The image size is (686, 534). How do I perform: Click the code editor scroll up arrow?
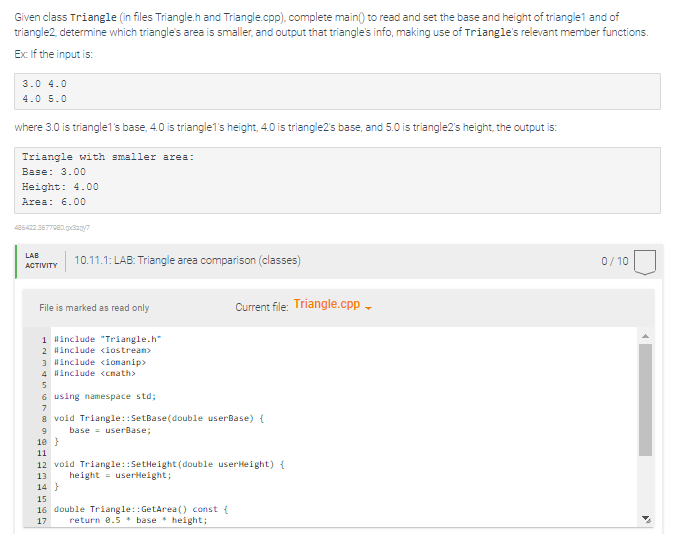645,336
